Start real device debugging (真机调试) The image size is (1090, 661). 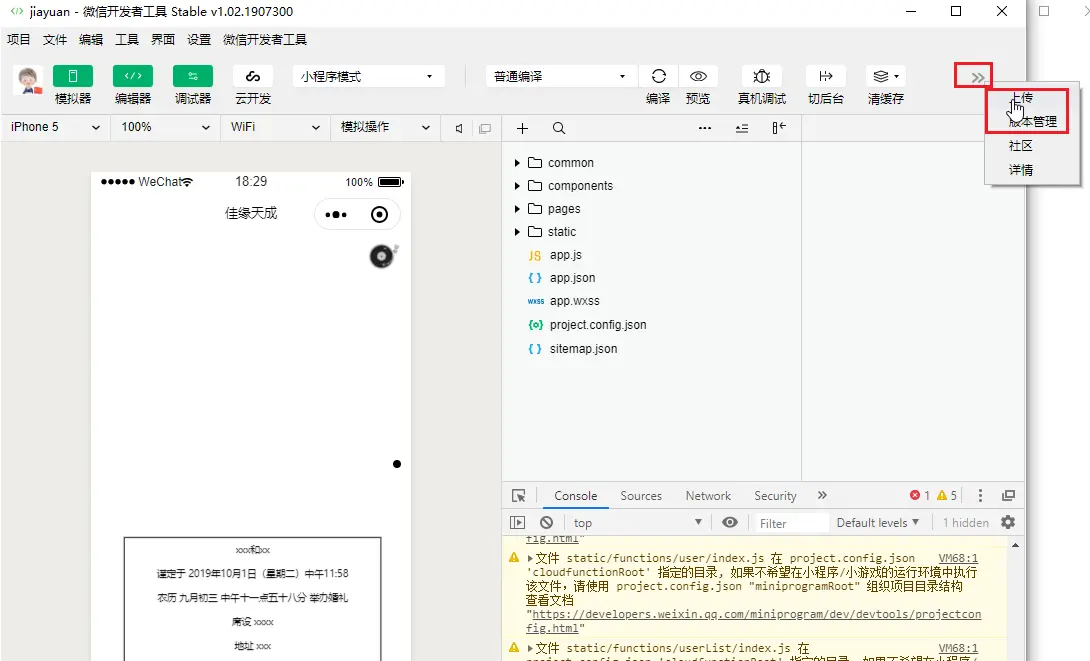762,76
